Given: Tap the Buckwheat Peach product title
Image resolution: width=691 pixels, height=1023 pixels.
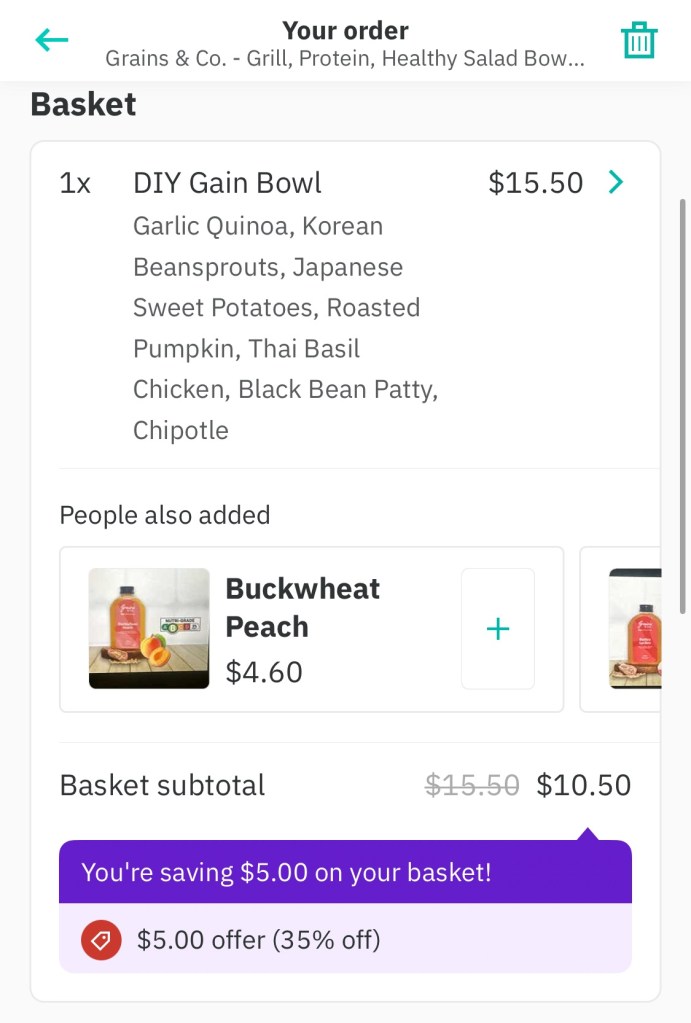Looking at the screenshot, I should (x=302, y=607).
